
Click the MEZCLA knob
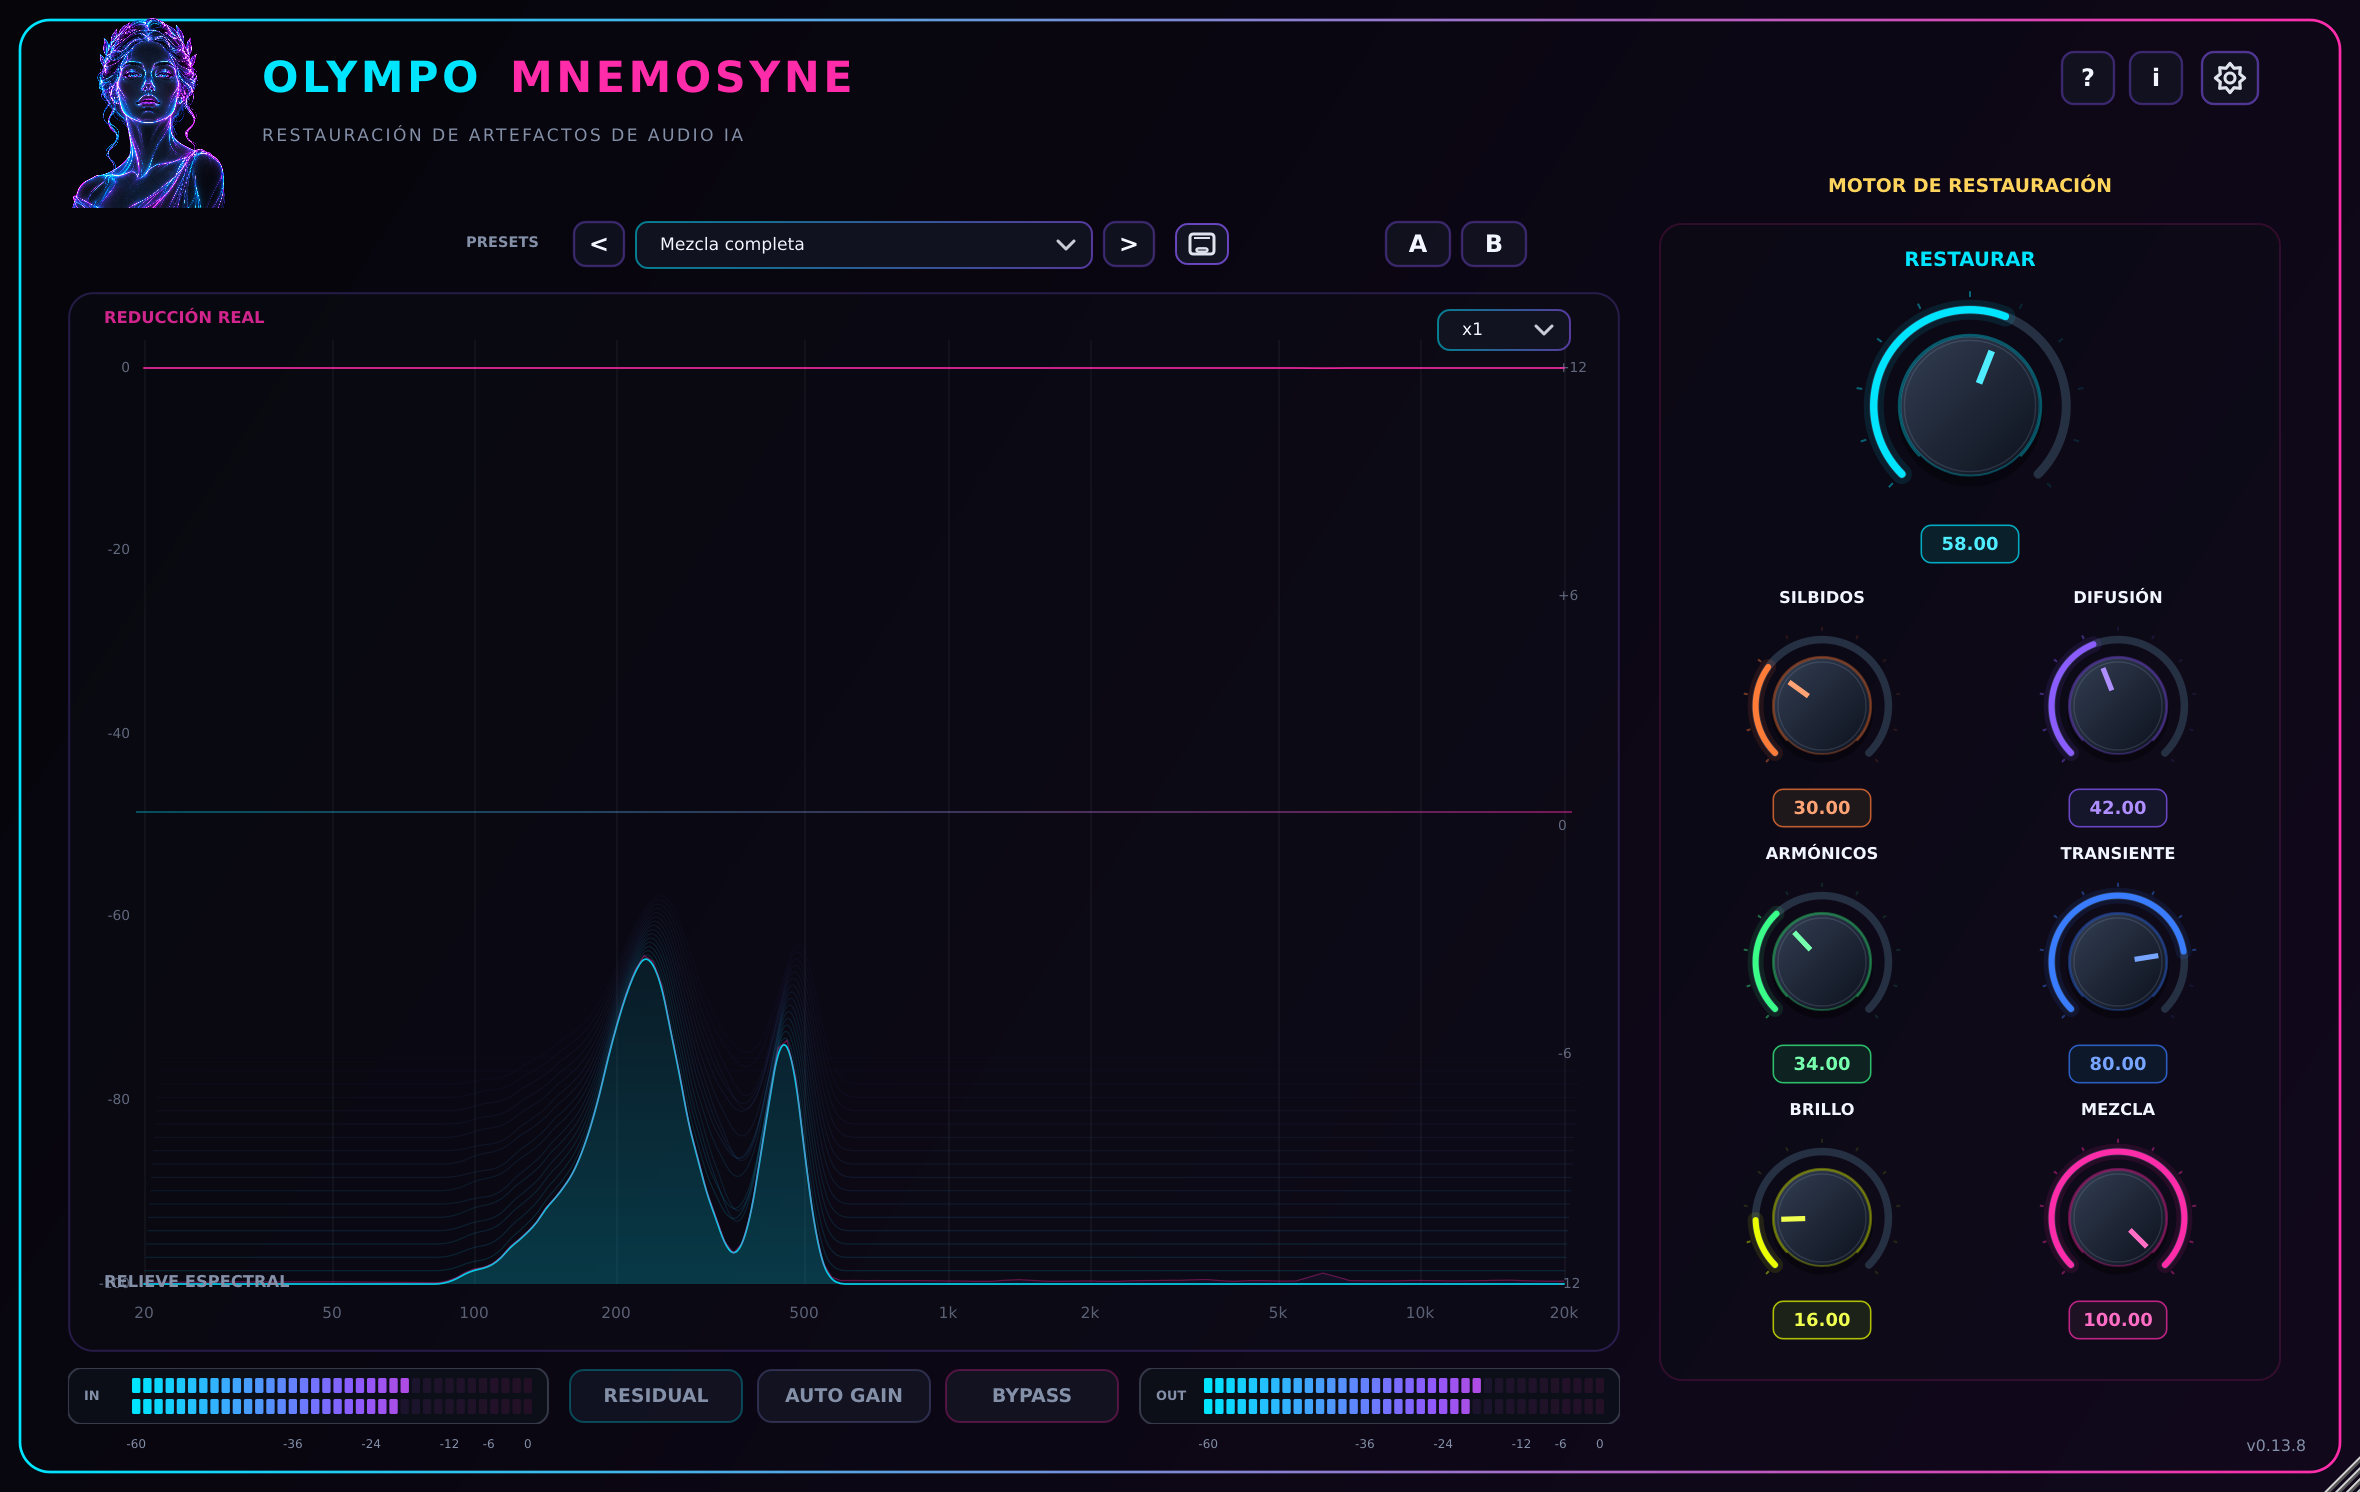(x=2117, y=1217)
